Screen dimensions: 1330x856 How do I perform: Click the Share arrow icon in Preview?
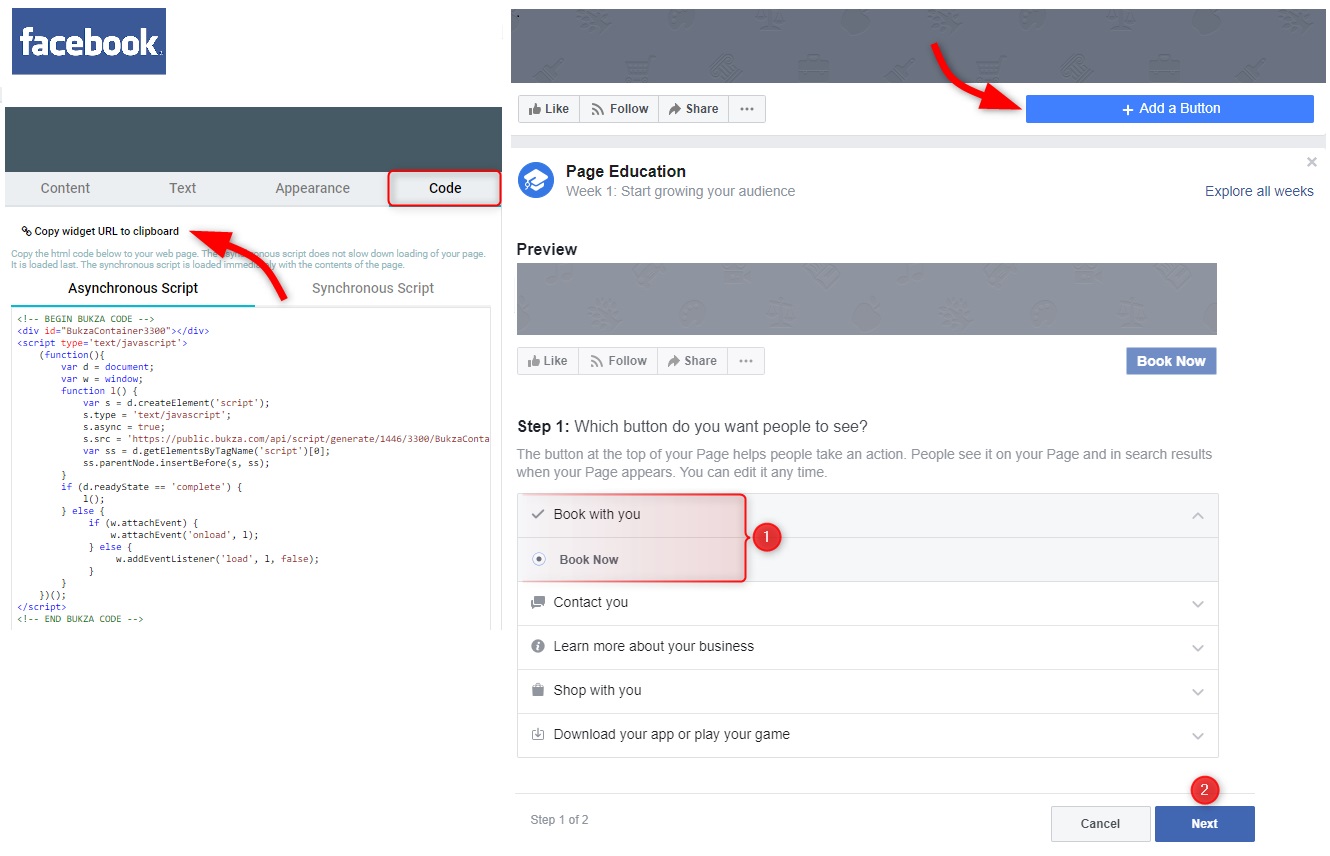coord(672,360)
